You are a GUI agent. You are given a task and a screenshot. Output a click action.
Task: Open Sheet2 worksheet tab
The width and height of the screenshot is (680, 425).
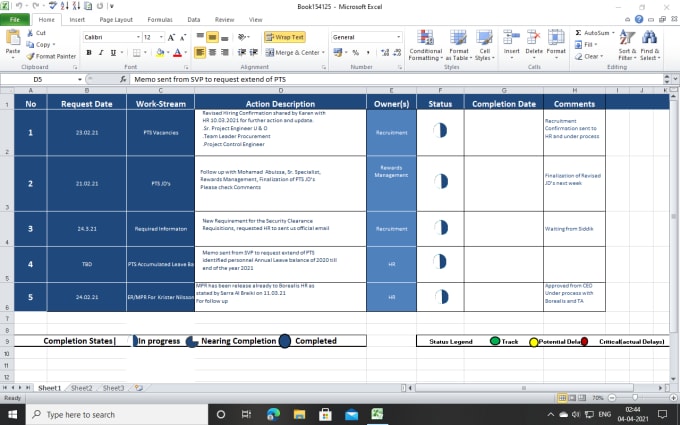(82, 388)
